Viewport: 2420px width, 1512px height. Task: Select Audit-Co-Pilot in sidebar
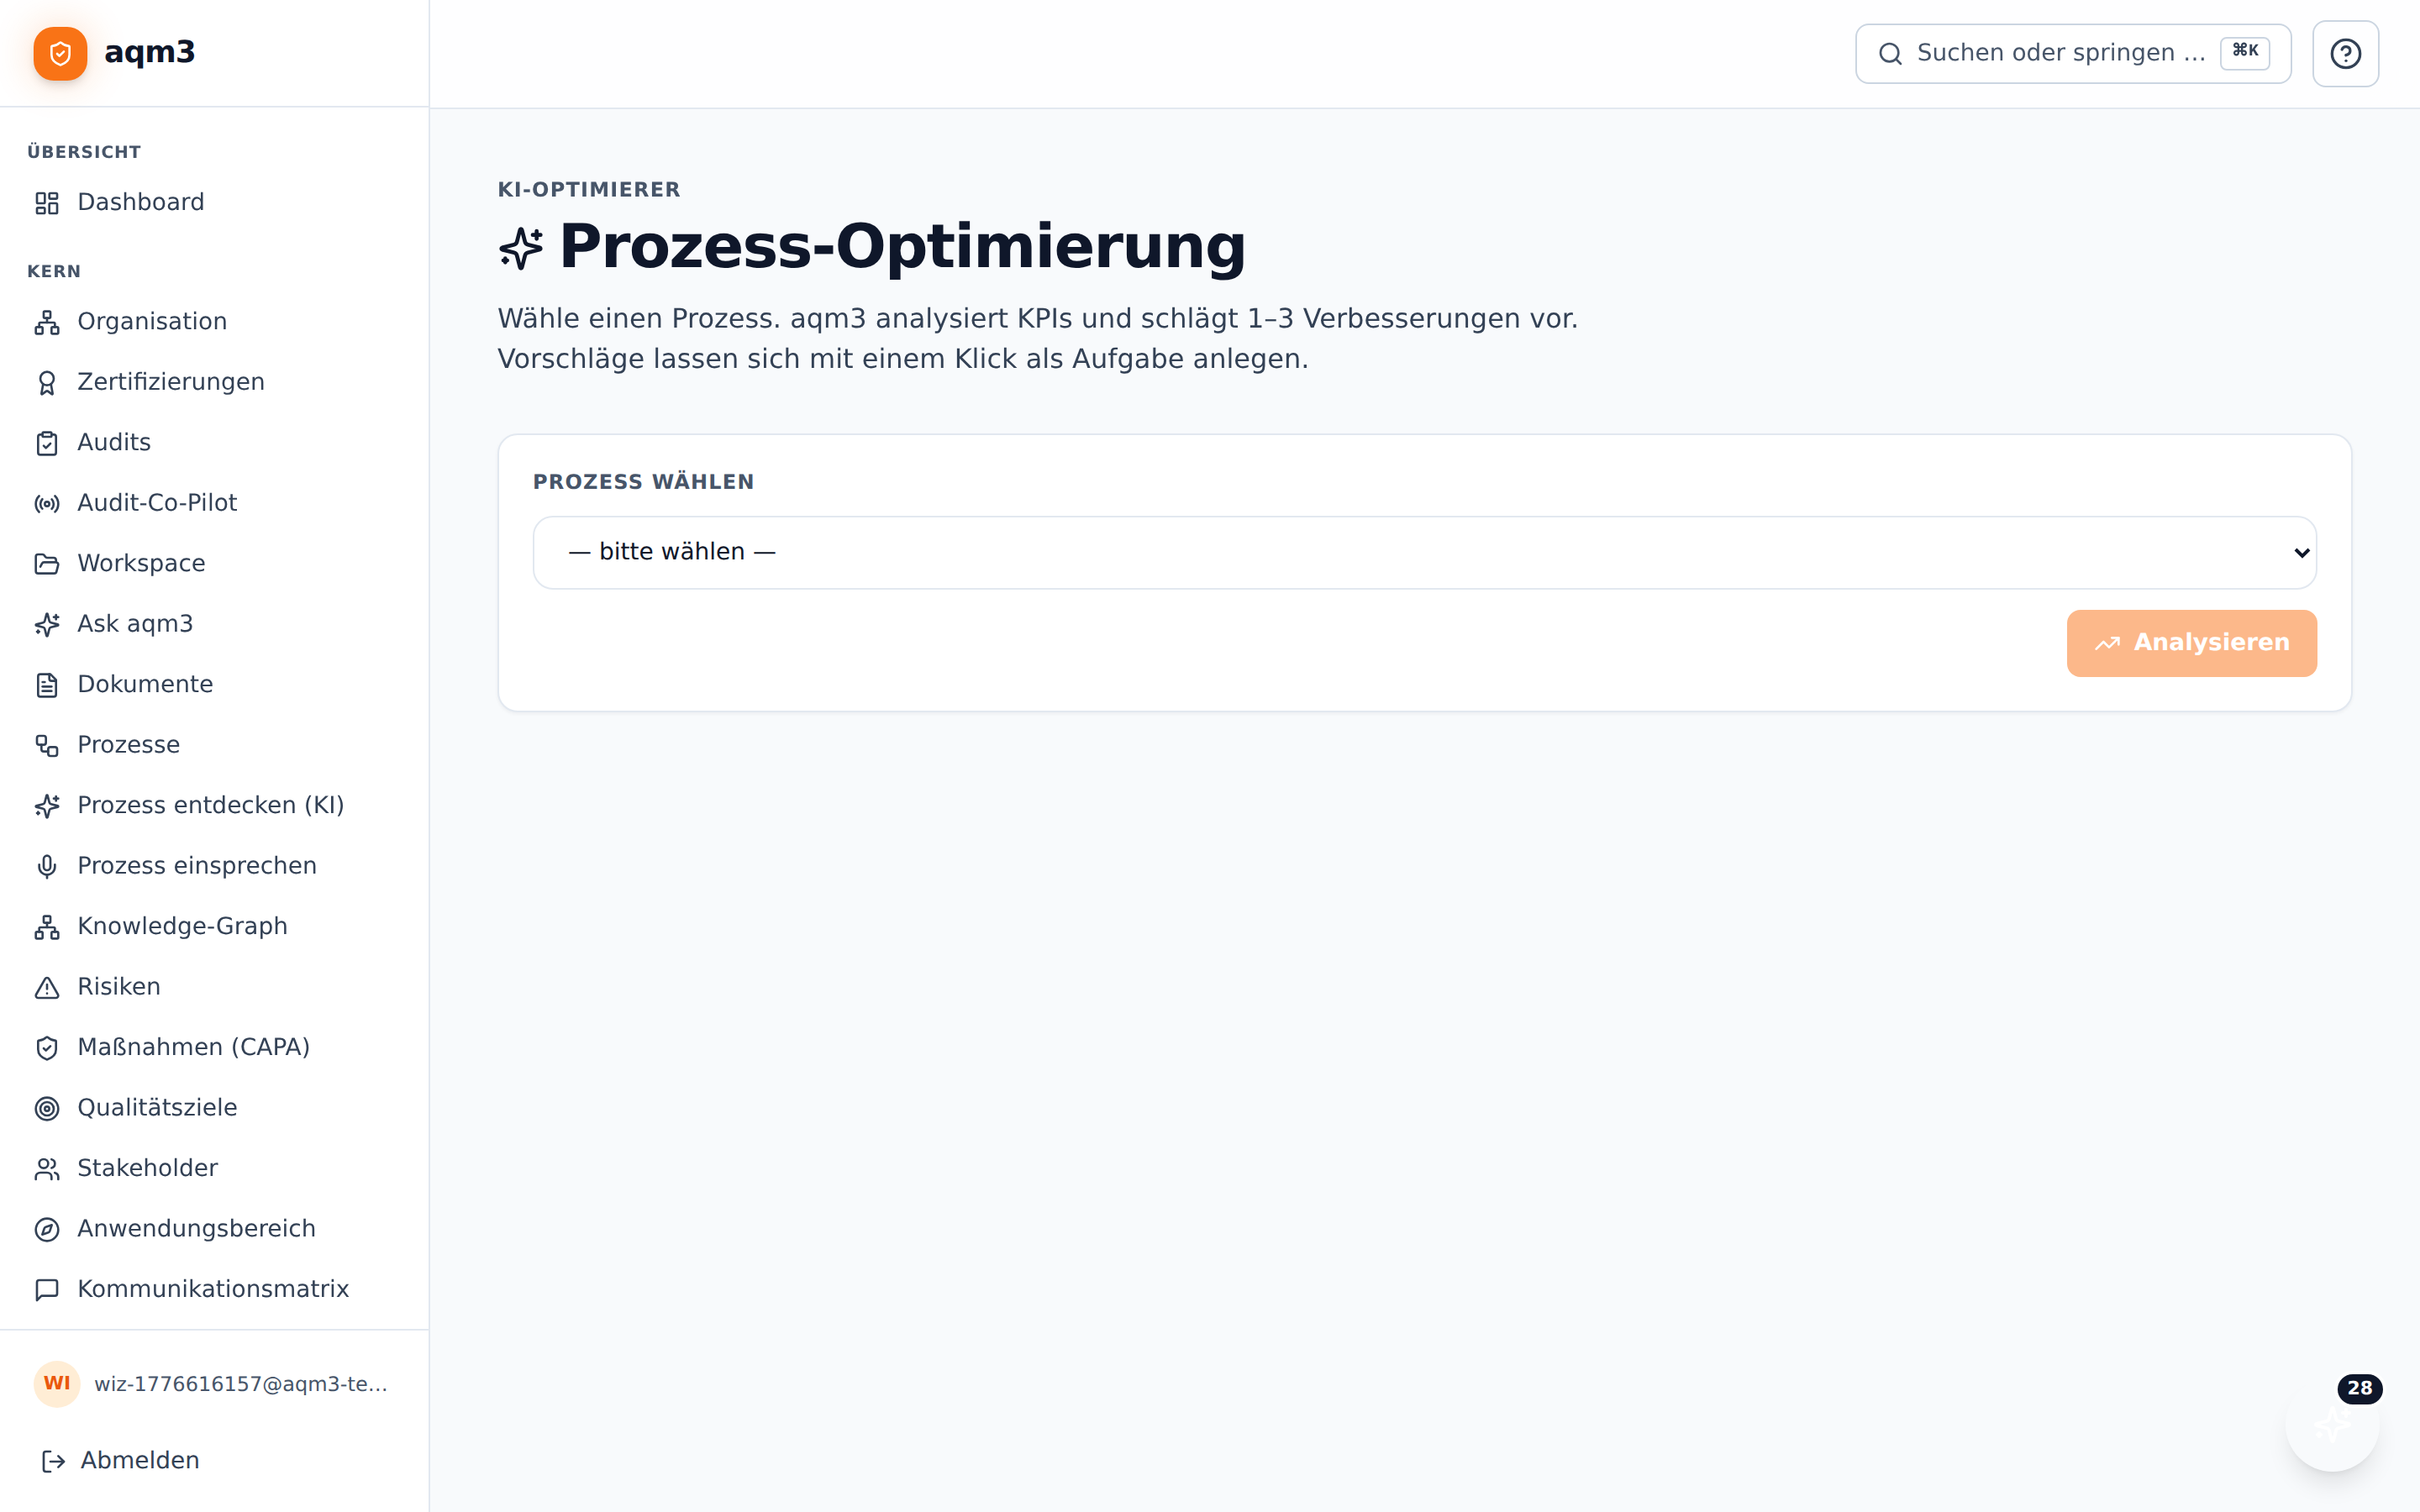(214, 503)
